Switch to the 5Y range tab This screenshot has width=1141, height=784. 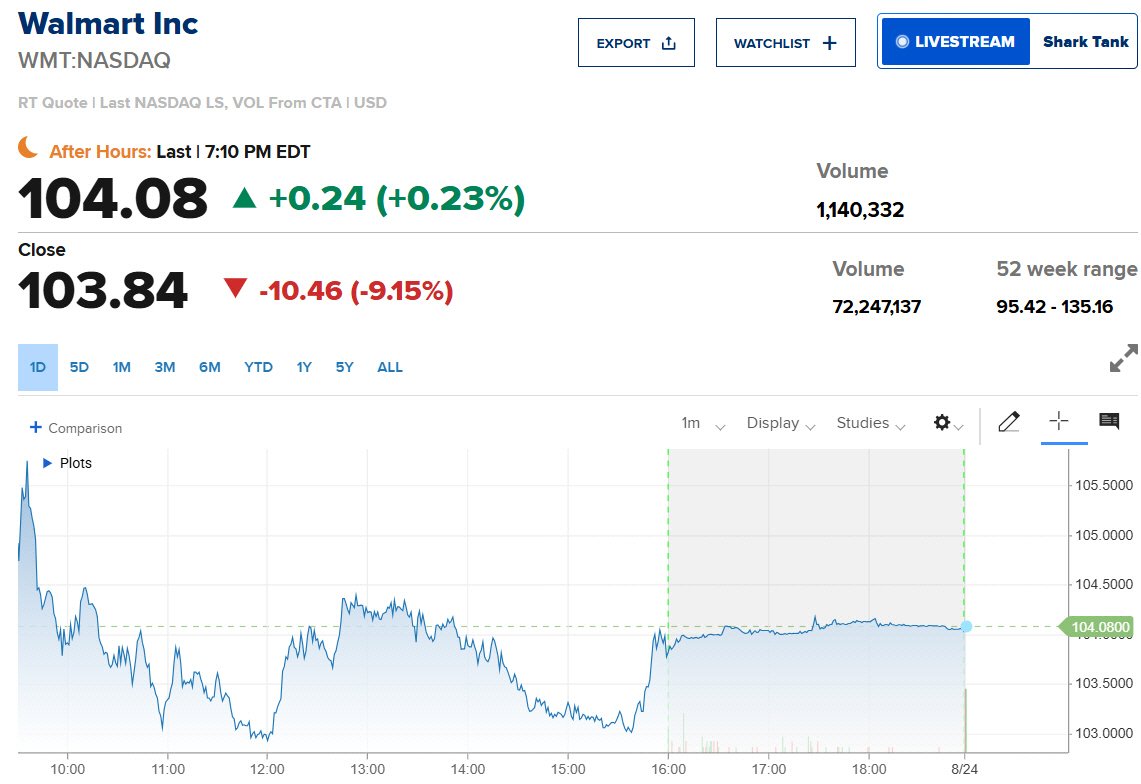(344, 368)
